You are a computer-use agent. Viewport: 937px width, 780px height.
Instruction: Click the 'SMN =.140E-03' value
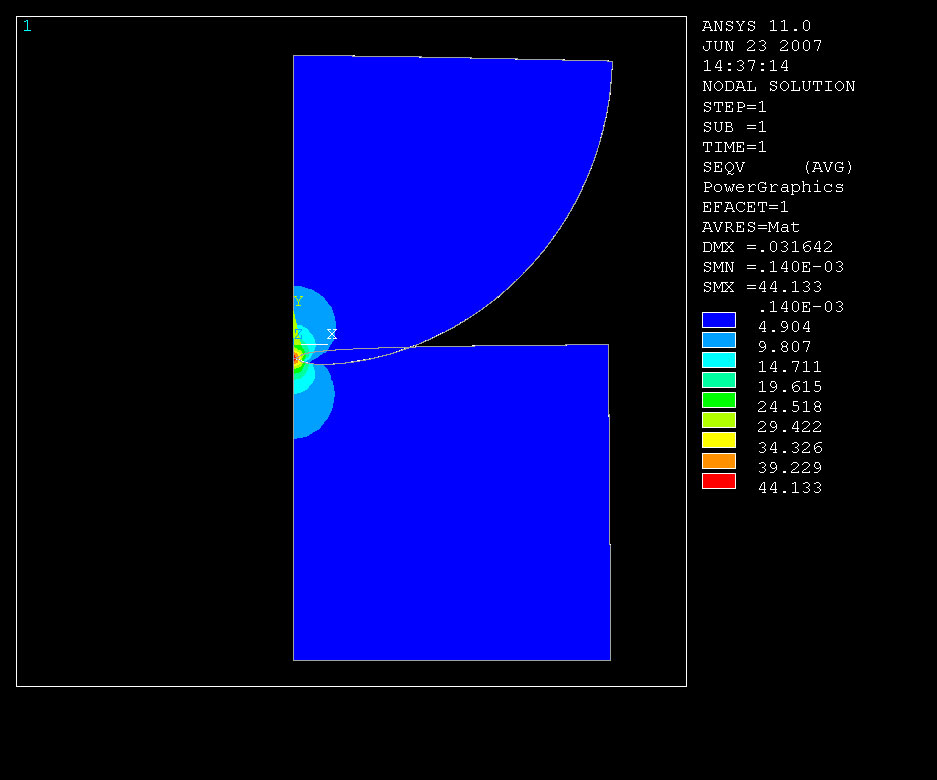(773, 267)
